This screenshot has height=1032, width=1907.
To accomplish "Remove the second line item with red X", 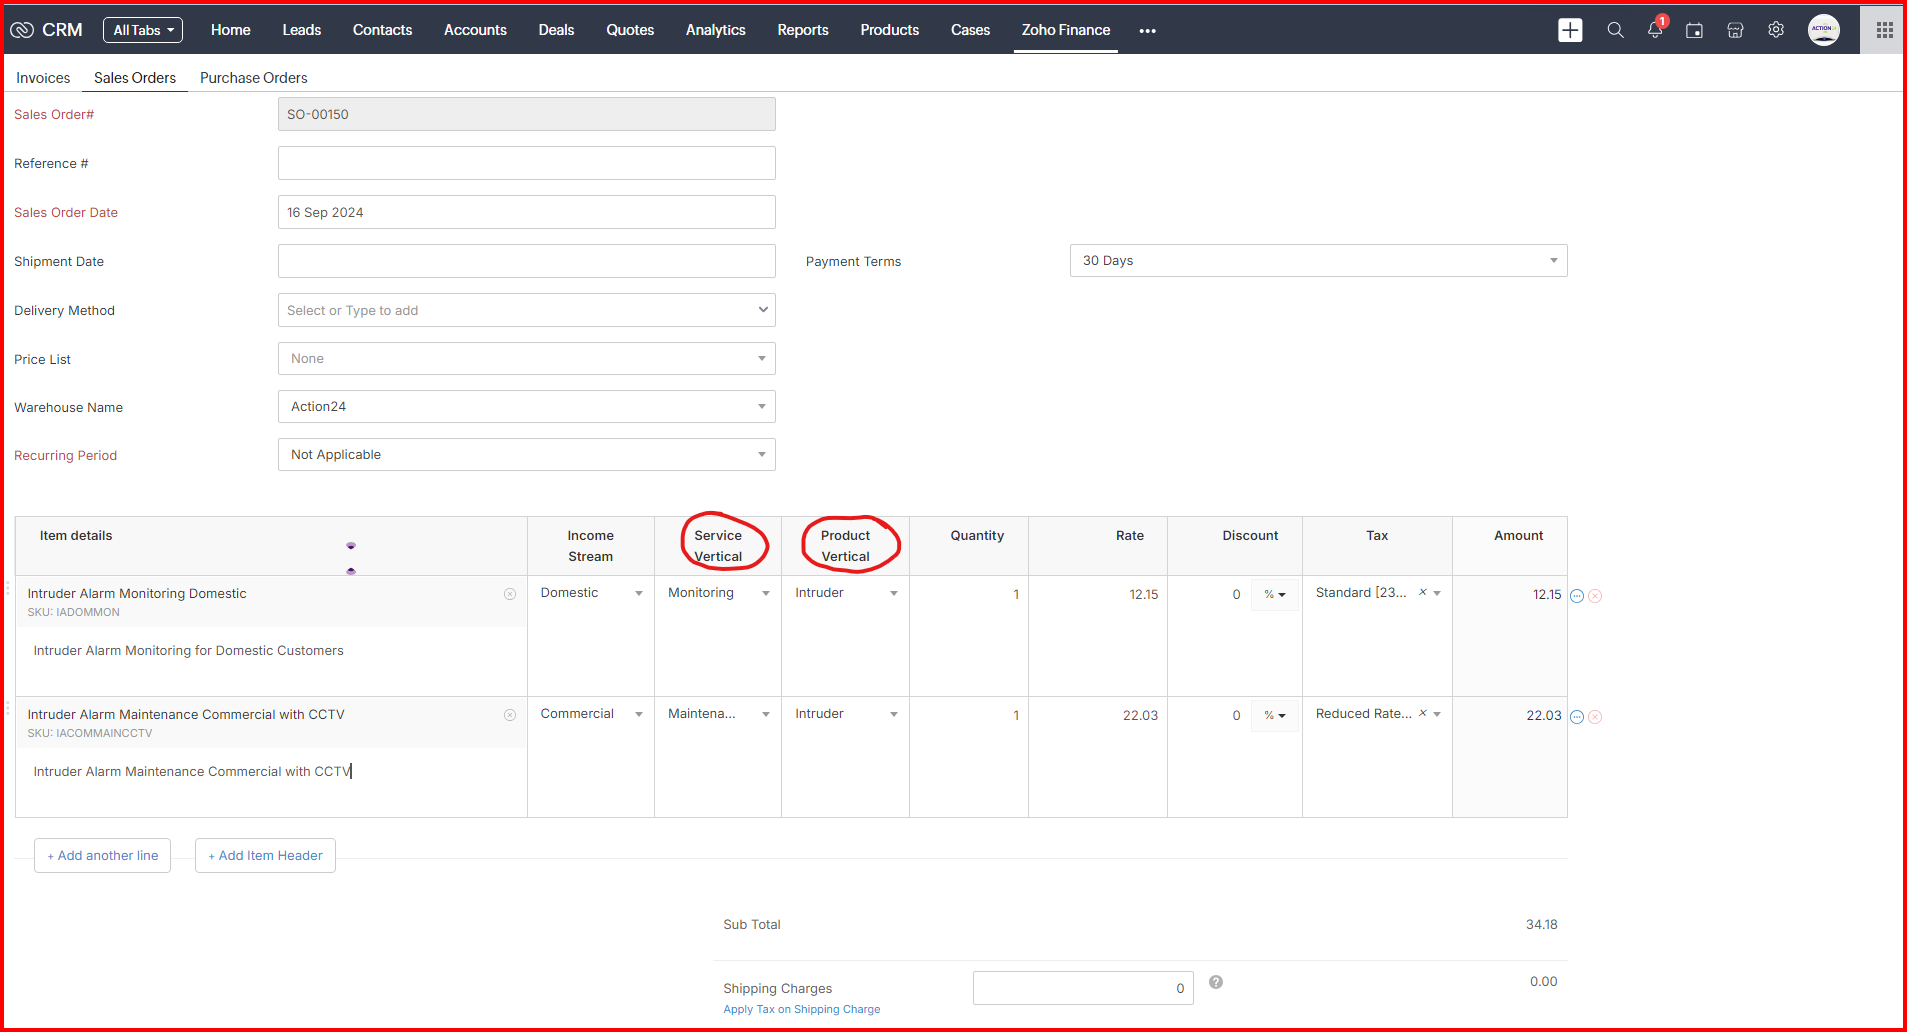I will pyautogui.click(x=1595, y=717).
